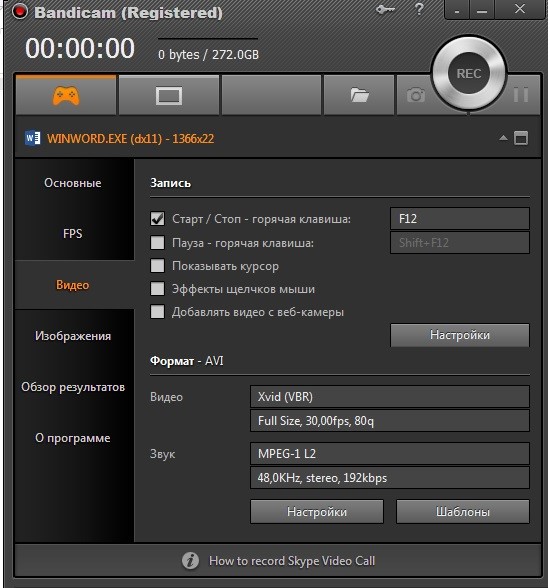This screenshot has width=548, height=588.
Task: Open the output folder icon tab
Action: click(359, 95)
